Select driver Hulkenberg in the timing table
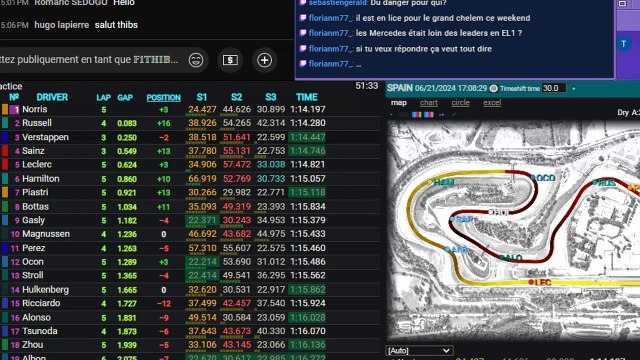 coord(45,290)
